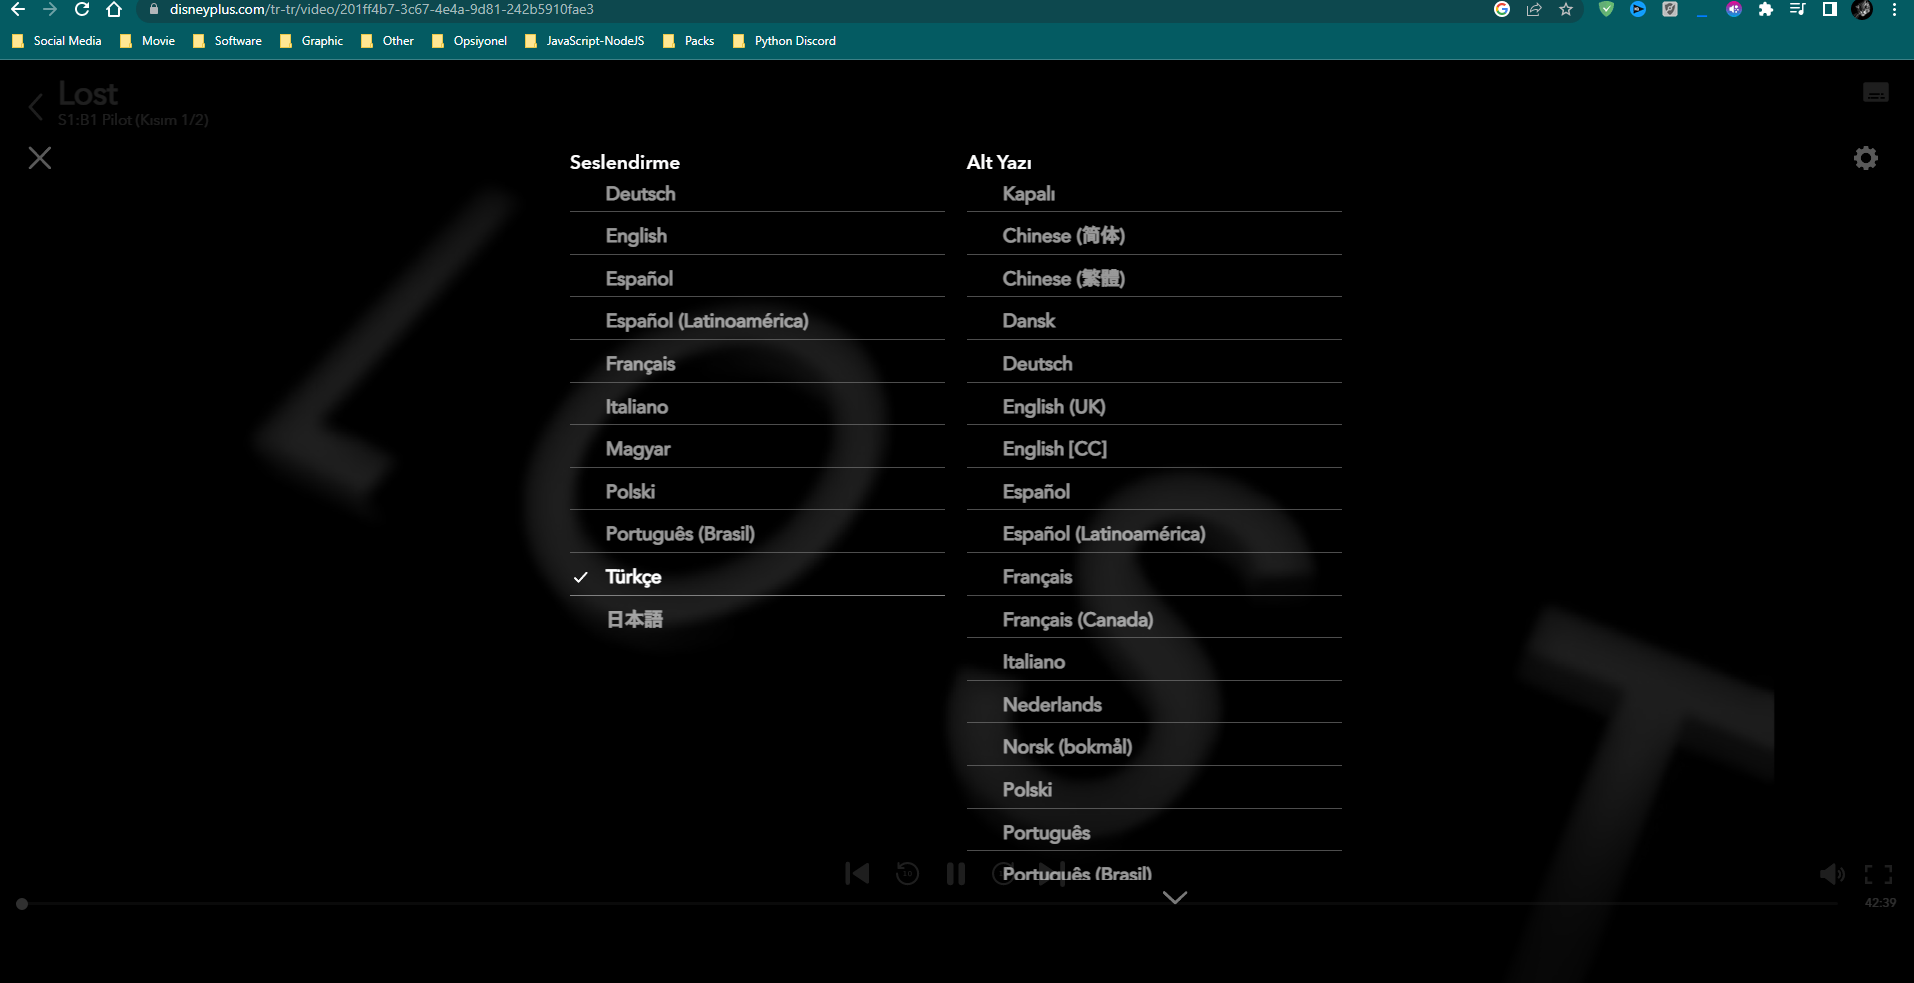Viewport: 1914px width, 983px height.
Task: Choose Français (Canada) subtitles
Action: coord(1154,620)
